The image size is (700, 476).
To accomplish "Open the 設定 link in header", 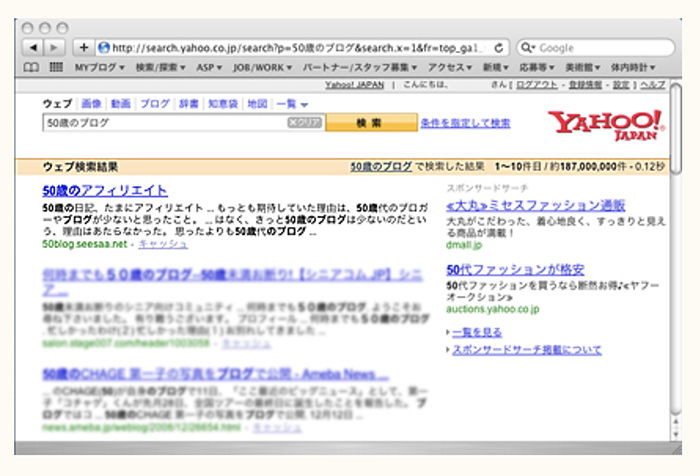I will [x=621, y=85].
